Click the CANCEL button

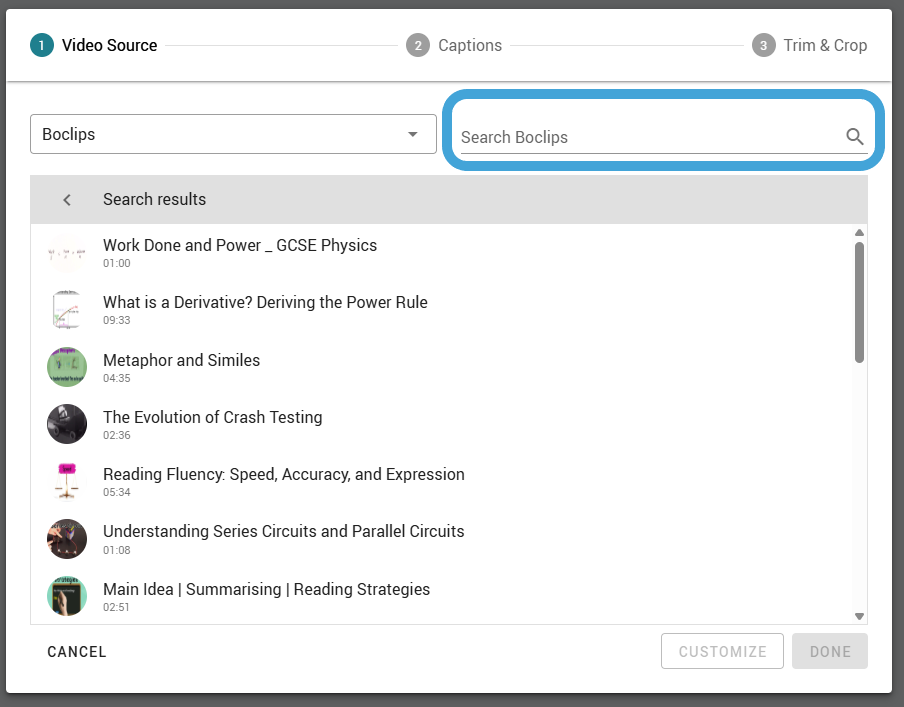pyautogui.click(x=77, y=652)
